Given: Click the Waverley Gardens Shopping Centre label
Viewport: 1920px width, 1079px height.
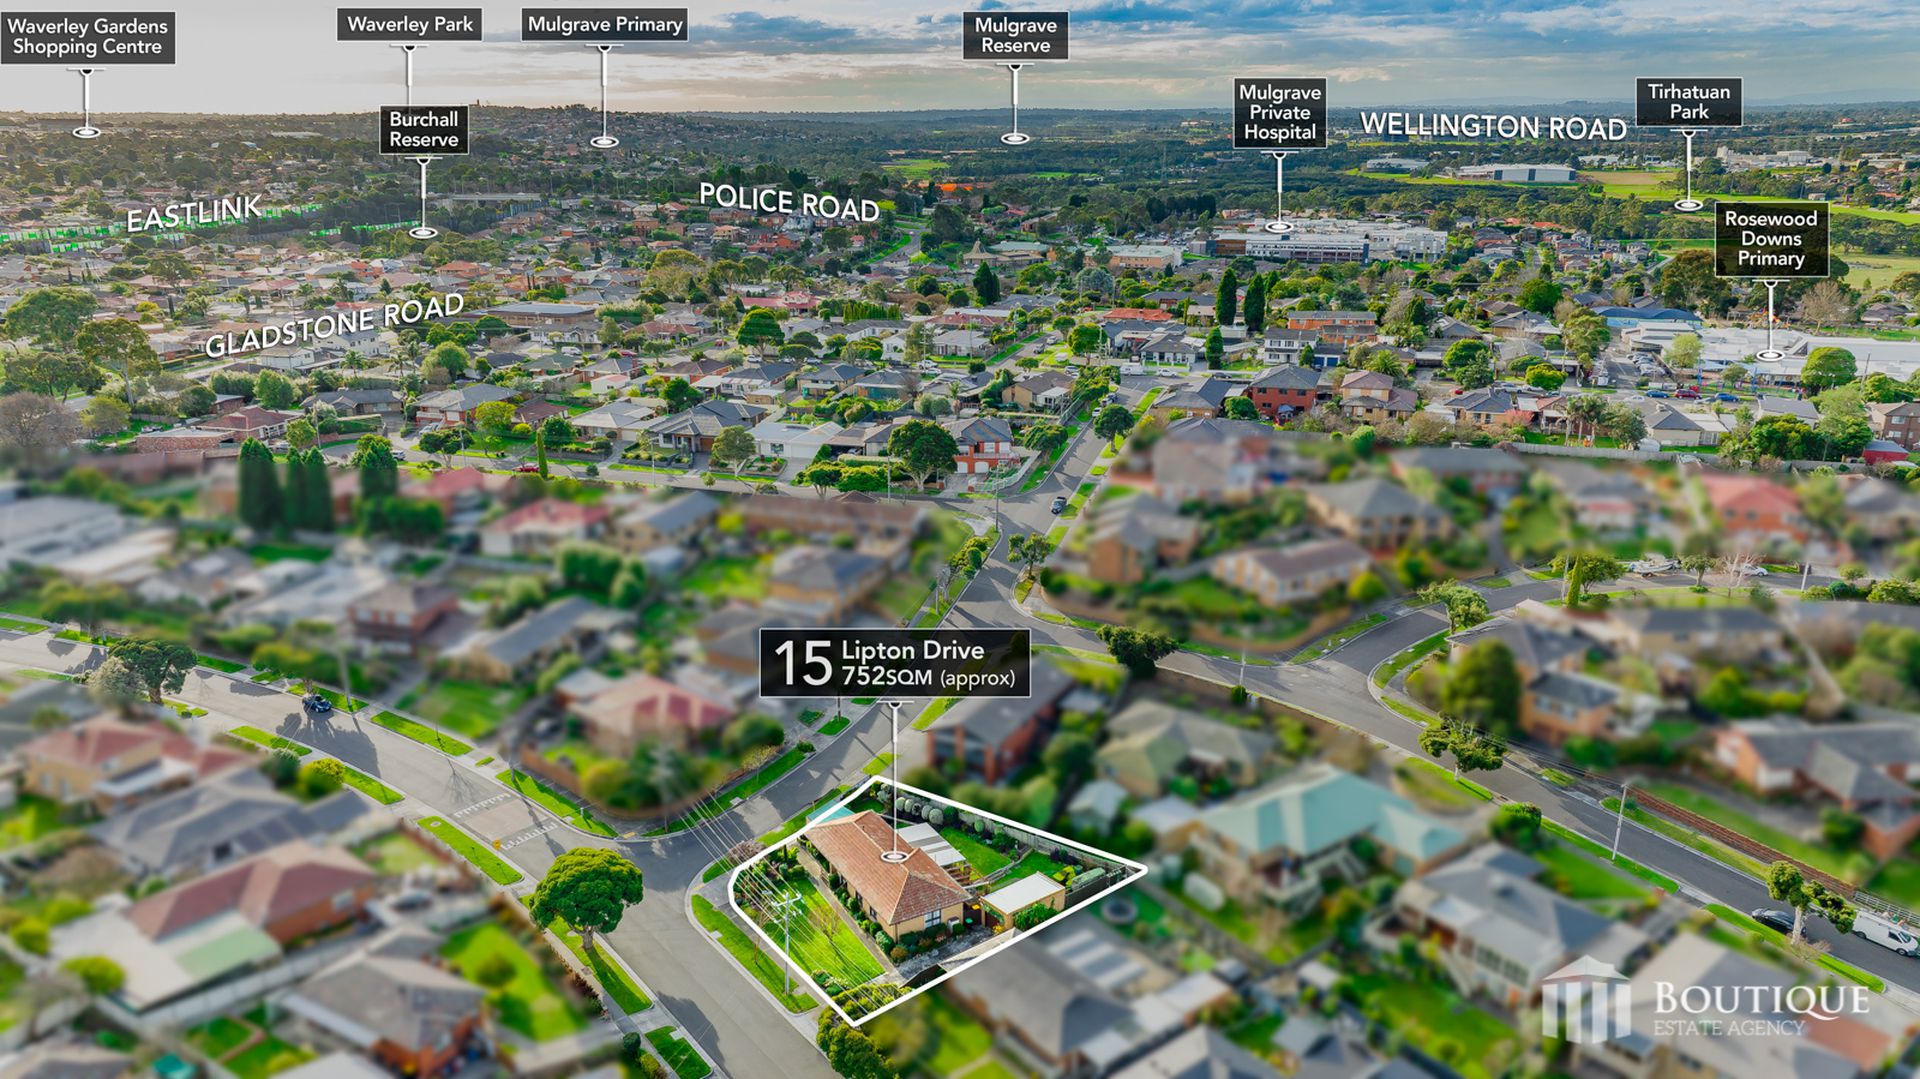Looking at the screenshot, I should point(87,37).
